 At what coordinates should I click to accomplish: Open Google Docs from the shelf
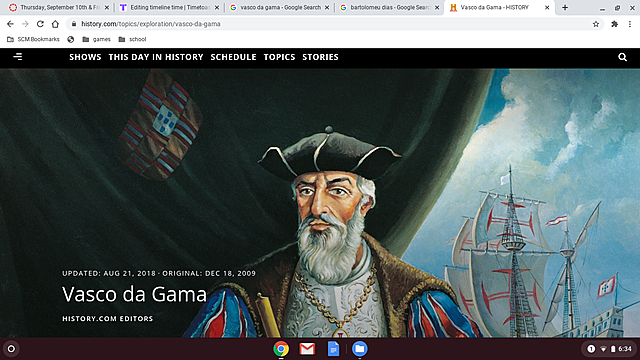point(333,349)
